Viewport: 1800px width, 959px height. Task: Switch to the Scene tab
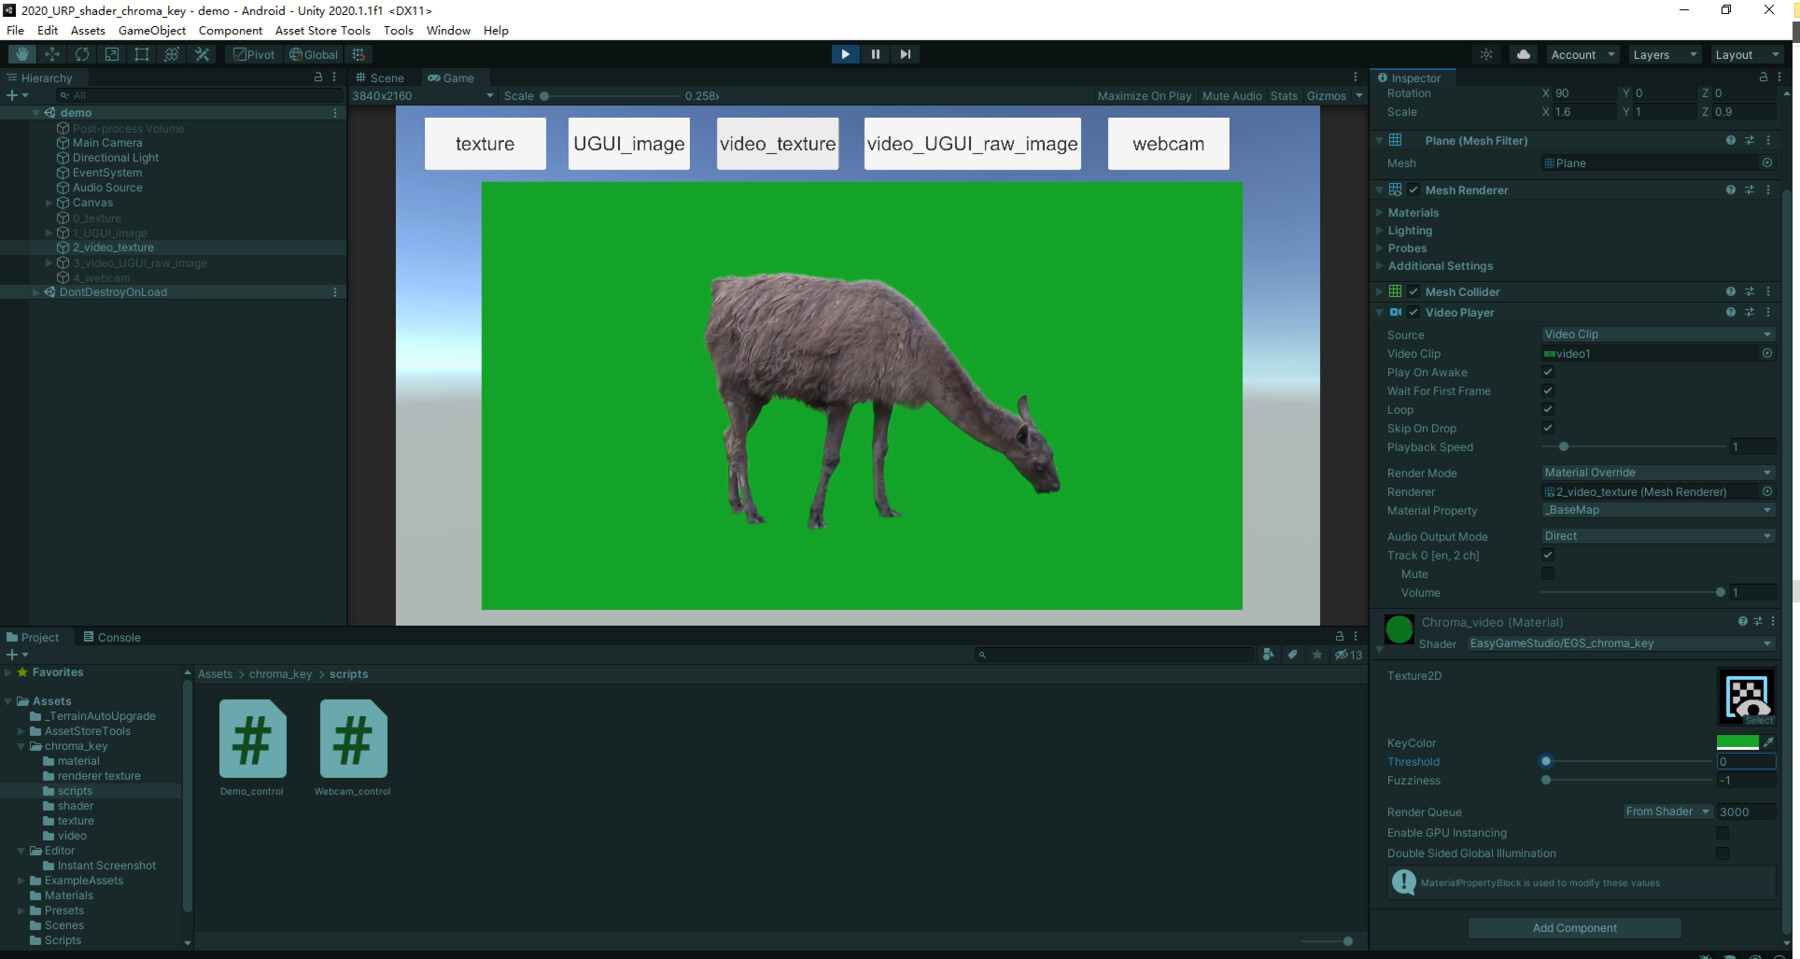coord(383,77)
